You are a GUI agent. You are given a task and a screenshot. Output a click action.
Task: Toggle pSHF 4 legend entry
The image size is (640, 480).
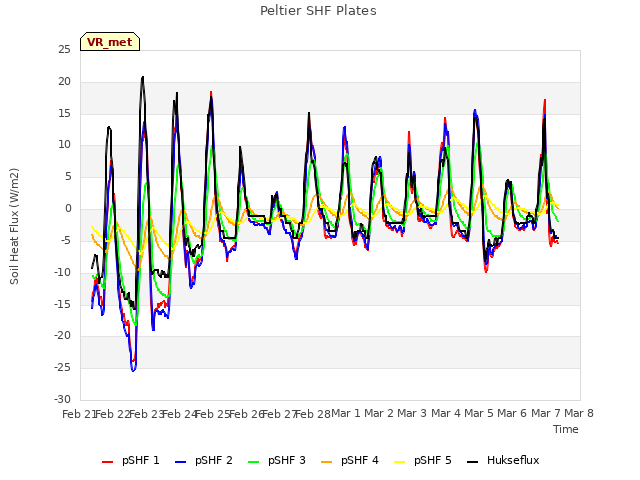coord(350,460)
